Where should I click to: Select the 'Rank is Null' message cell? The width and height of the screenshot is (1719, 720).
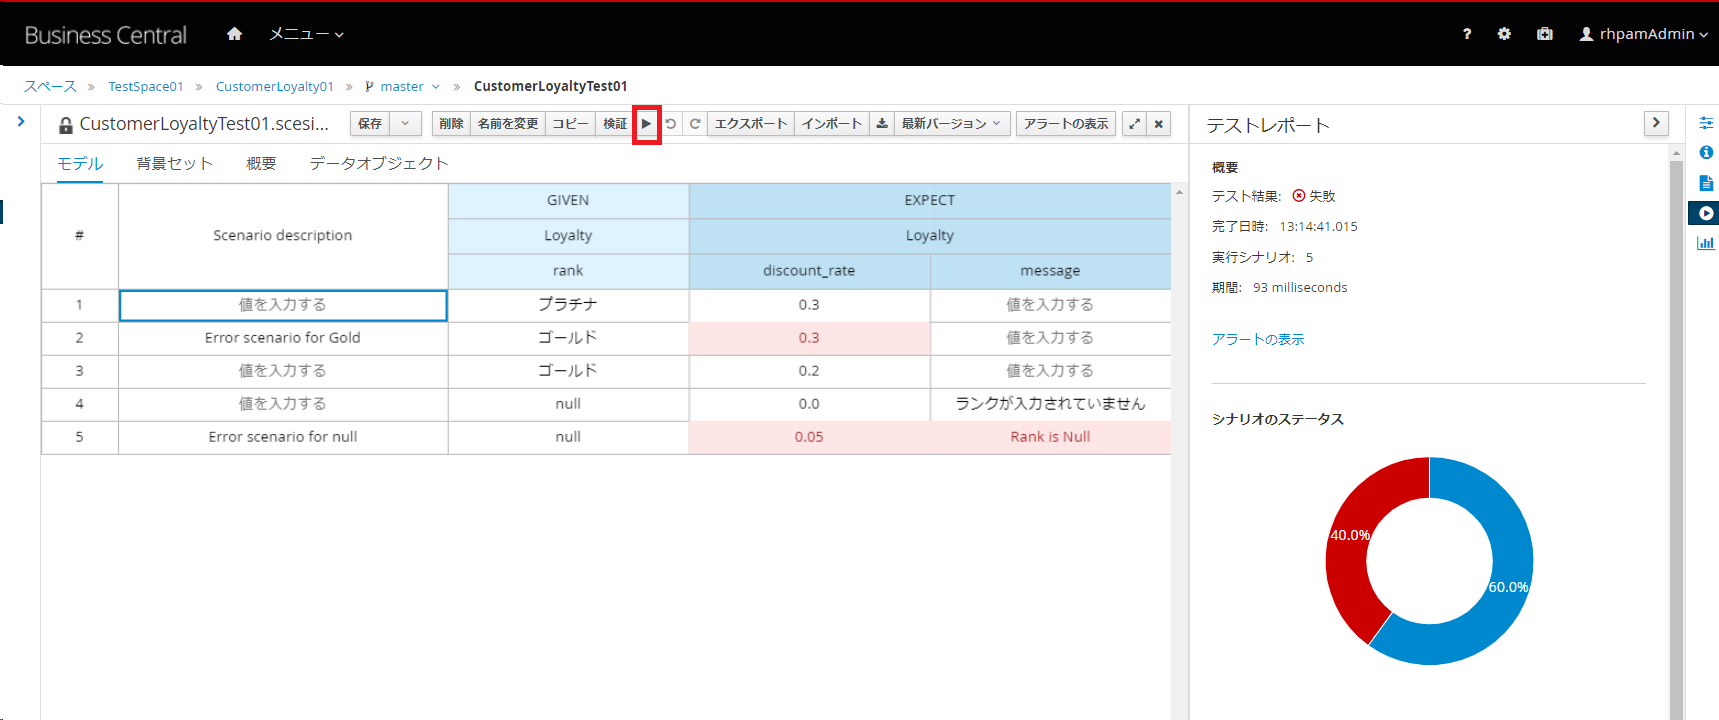click(1050, 437)
